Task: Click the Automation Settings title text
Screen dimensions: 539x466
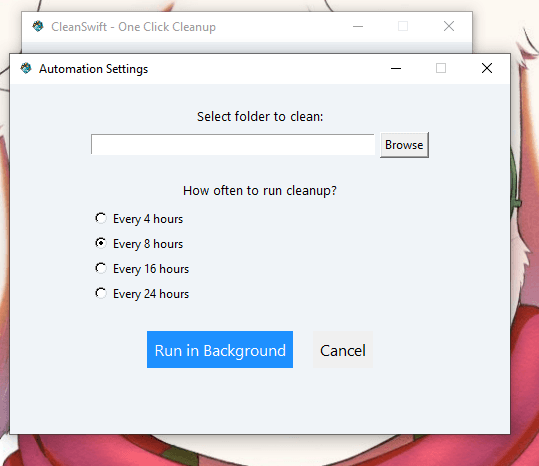Action: pos(94,69)
